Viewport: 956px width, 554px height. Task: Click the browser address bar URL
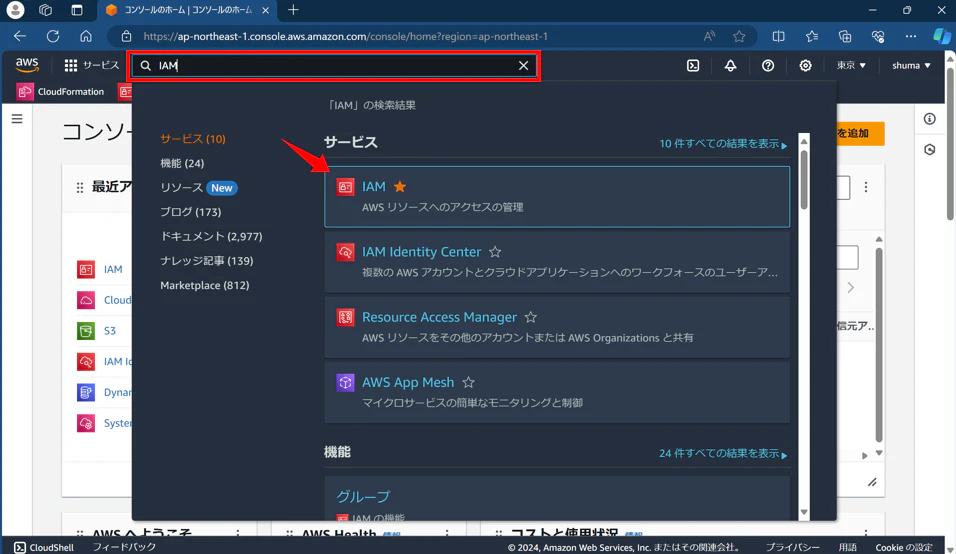345,37
